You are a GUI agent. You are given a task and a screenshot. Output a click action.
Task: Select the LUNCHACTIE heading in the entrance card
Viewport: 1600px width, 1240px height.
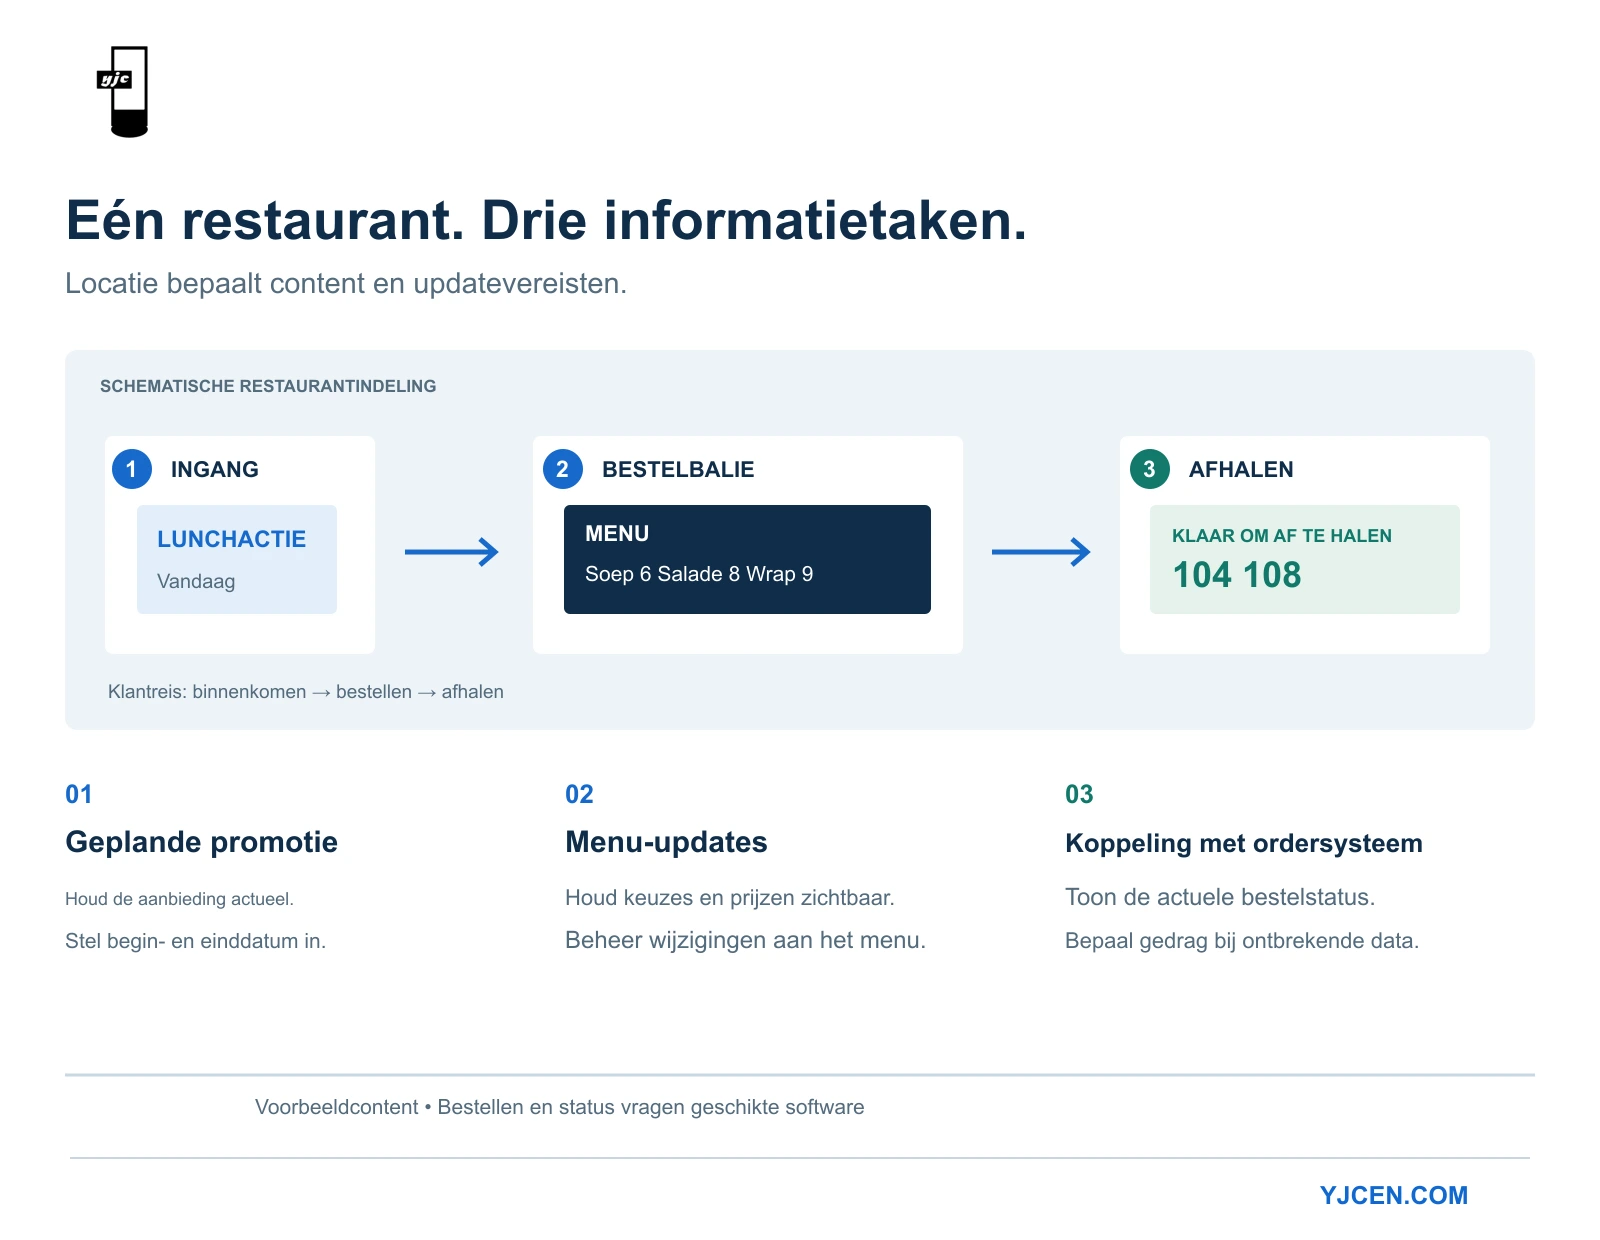(x=232, y=539)
